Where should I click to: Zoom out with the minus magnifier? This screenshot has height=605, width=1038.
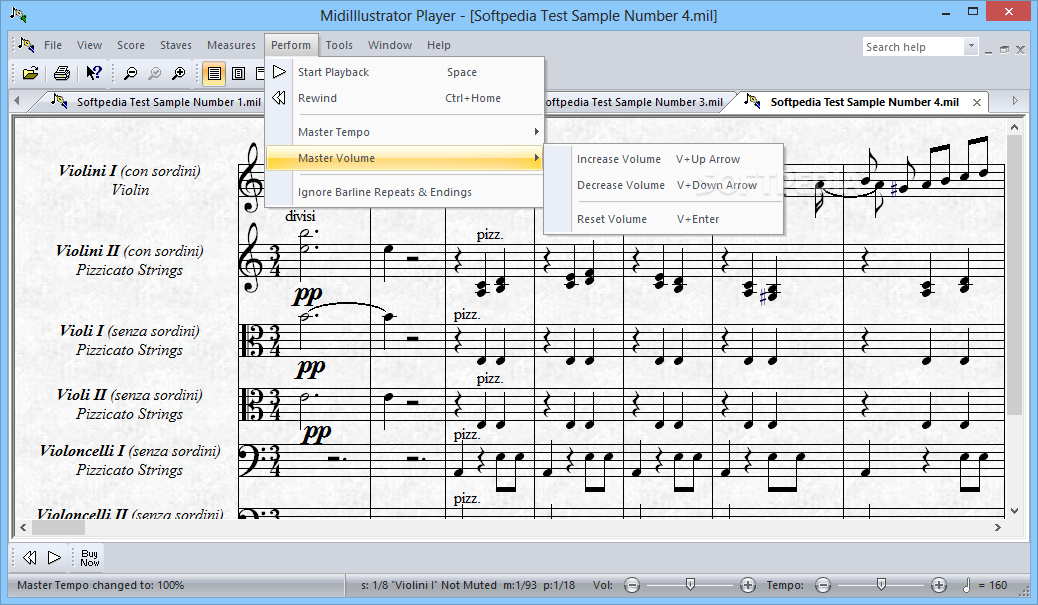pos(130,73)
